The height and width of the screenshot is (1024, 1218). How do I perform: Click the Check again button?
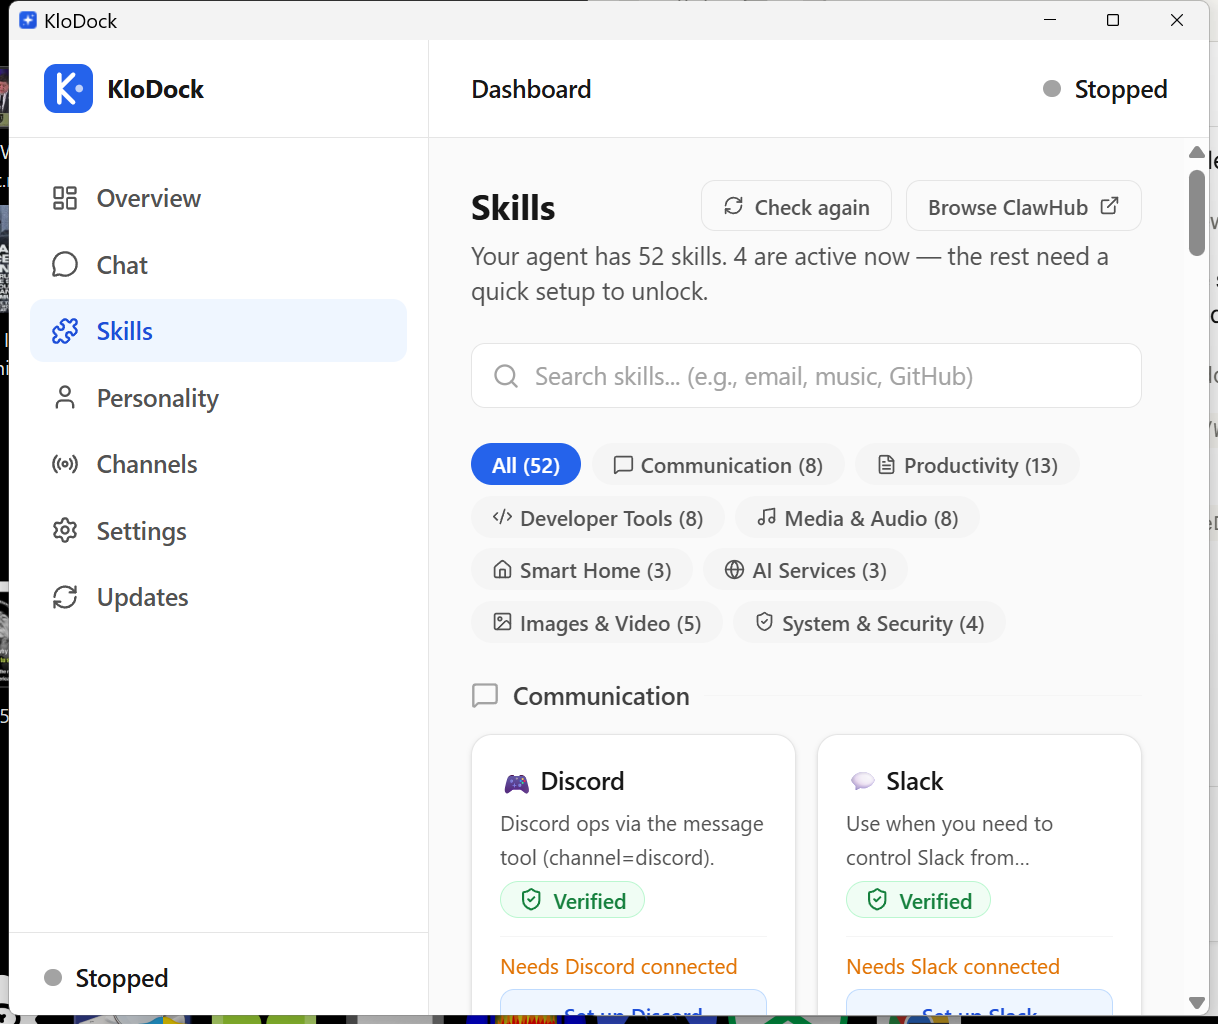coord(796,206)
